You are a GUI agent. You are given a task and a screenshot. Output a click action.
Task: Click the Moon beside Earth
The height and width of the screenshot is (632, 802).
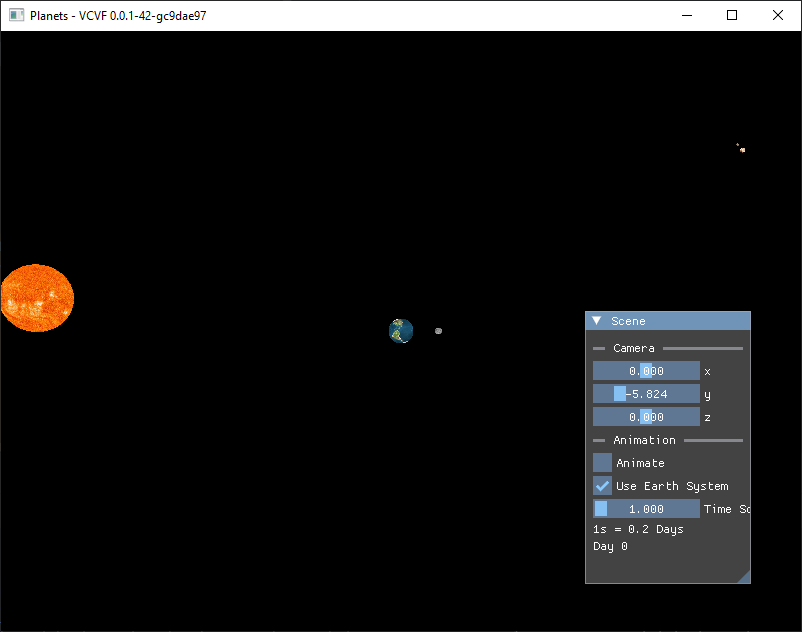438,330
